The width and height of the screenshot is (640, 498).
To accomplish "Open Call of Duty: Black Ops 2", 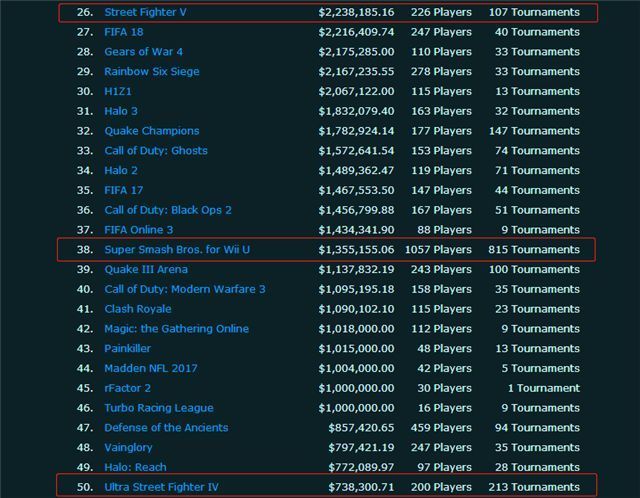I will pos(168,210).
